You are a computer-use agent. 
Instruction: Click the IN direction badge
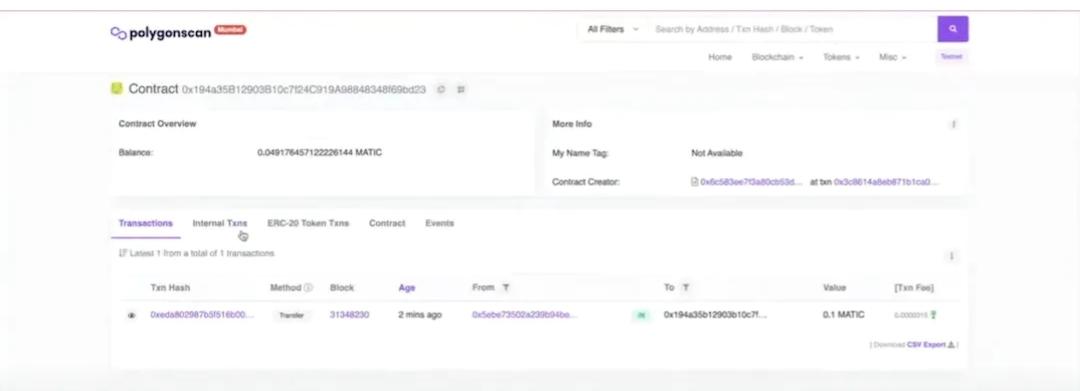pos(641,315)
